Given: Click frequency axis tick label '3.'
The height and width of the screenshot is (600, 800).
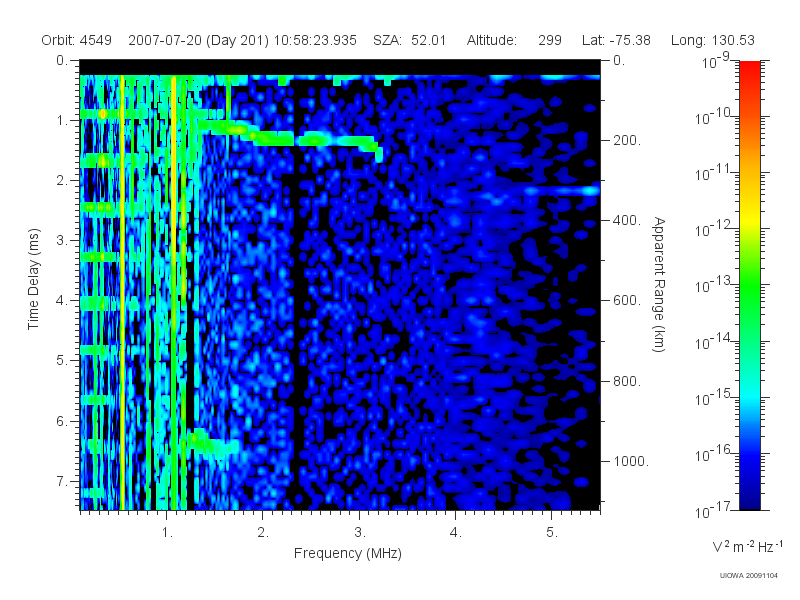Looking at the screenshot, I should pyautogui.click(x=360, y=533).
